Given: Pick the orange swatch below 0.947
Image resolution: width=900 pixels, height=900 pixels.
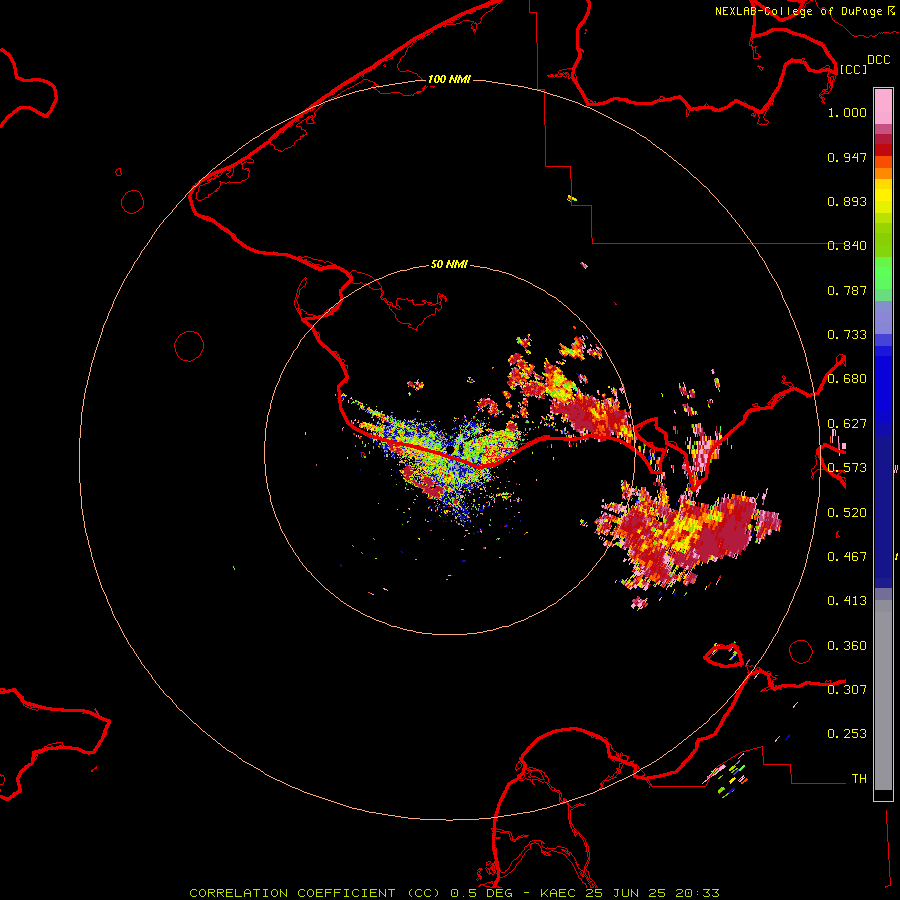Looking at the screenshot, I should click(883, 173).
